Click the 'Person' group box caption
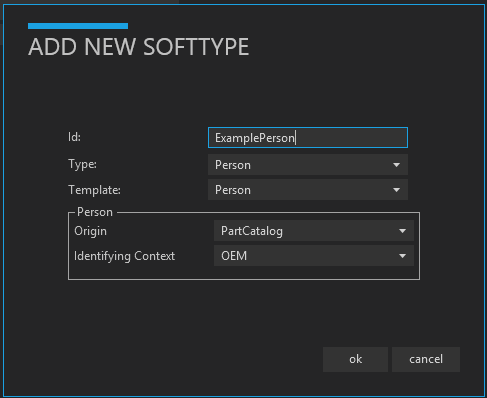487x398 pixels. [x=95, y=212]
